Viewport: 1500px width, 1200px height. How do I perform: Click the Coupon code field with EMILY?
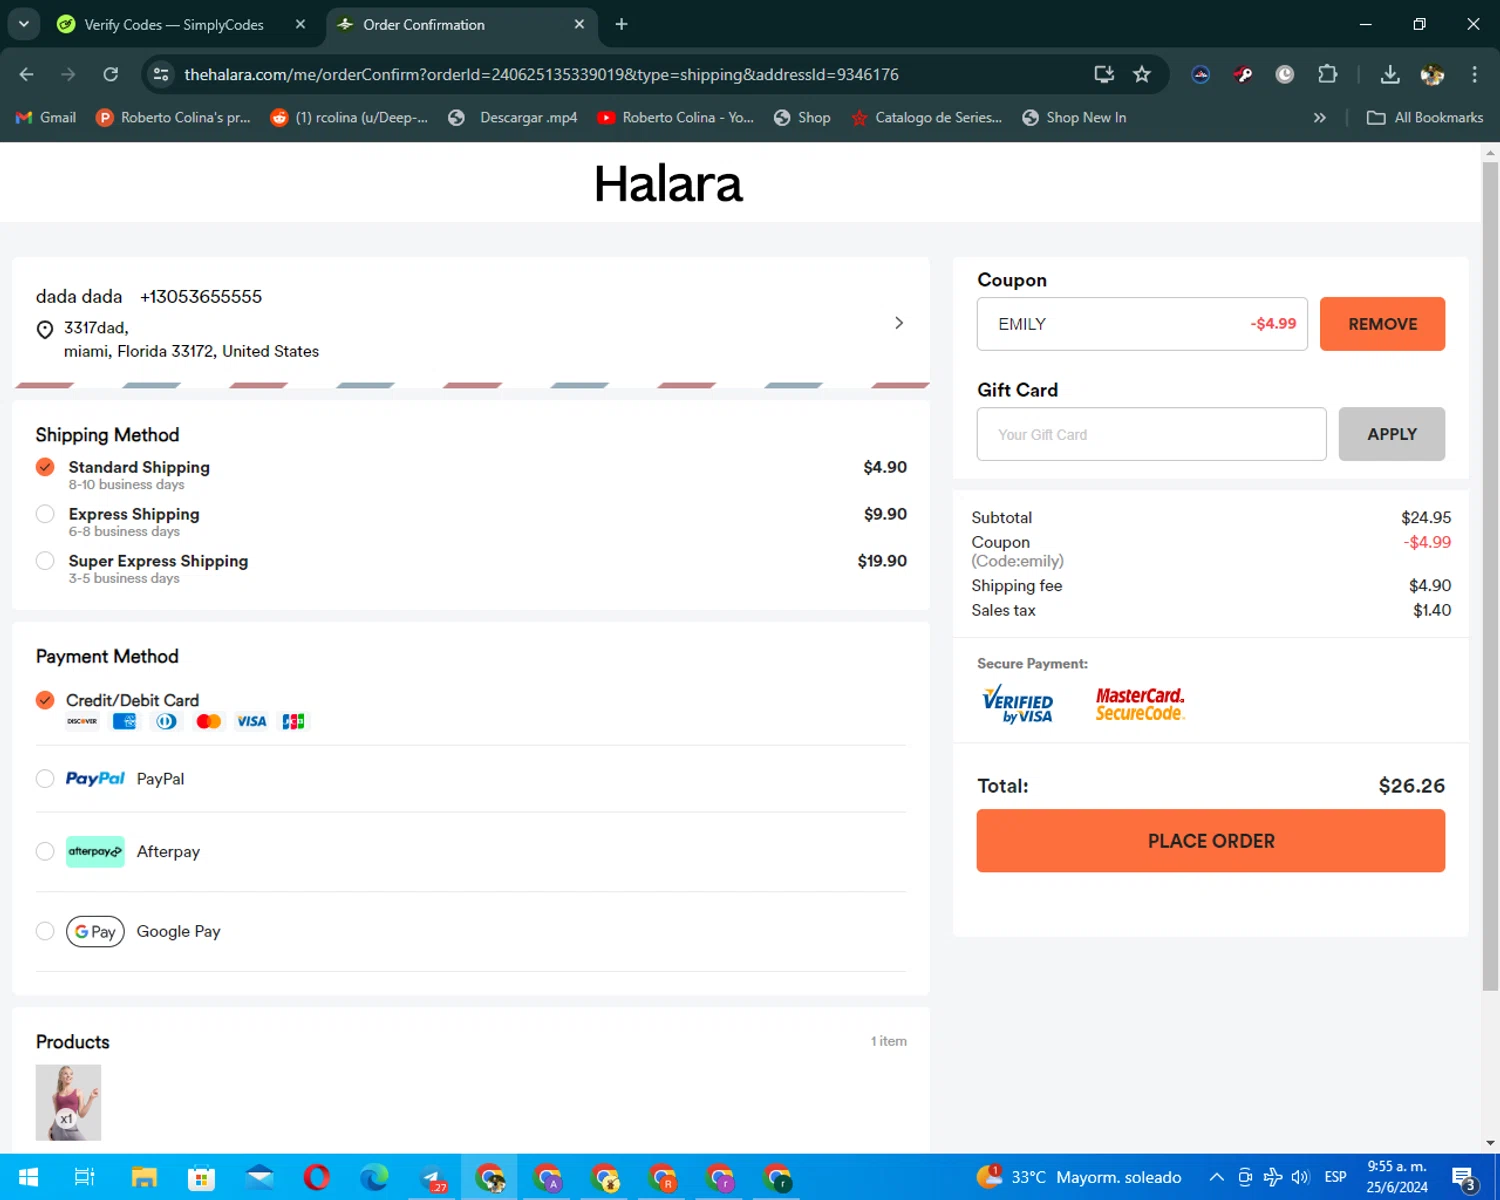(1142, 324)
